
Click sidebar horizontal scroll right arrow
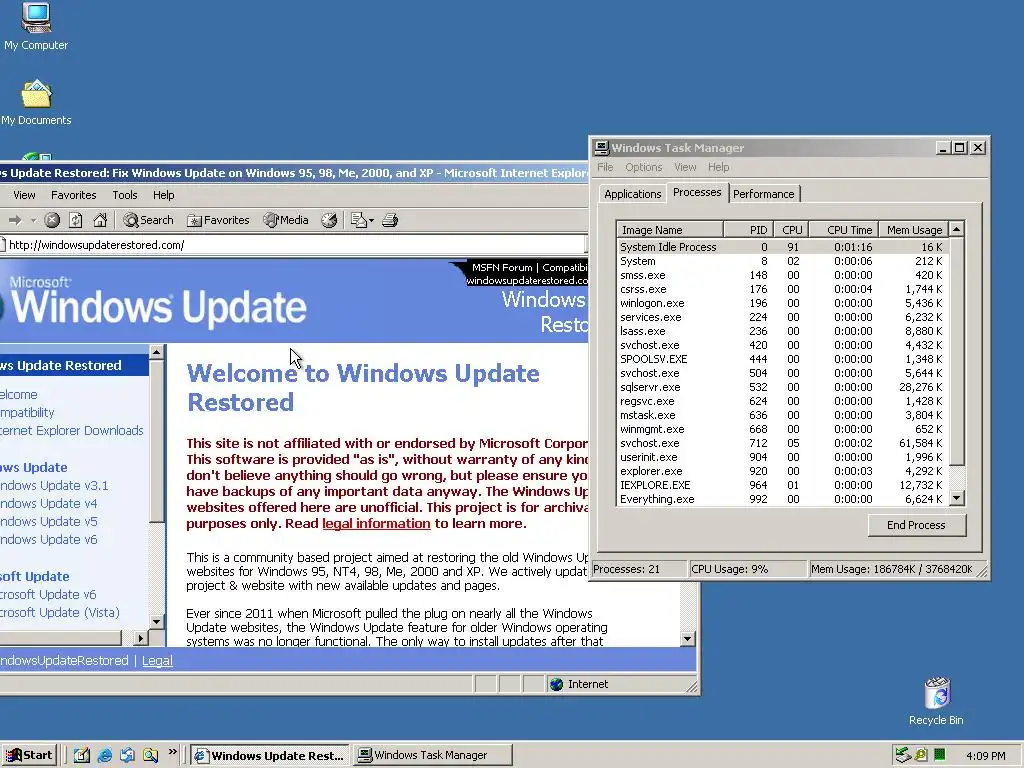pyautogui.click(x=141, y=638)
